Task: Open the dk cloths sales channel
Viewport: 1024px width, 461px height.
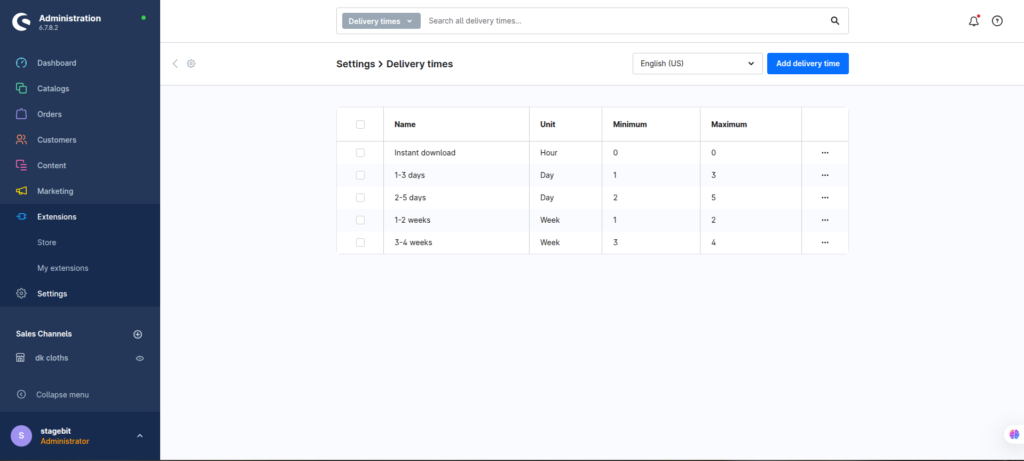Action: (52, 358)
